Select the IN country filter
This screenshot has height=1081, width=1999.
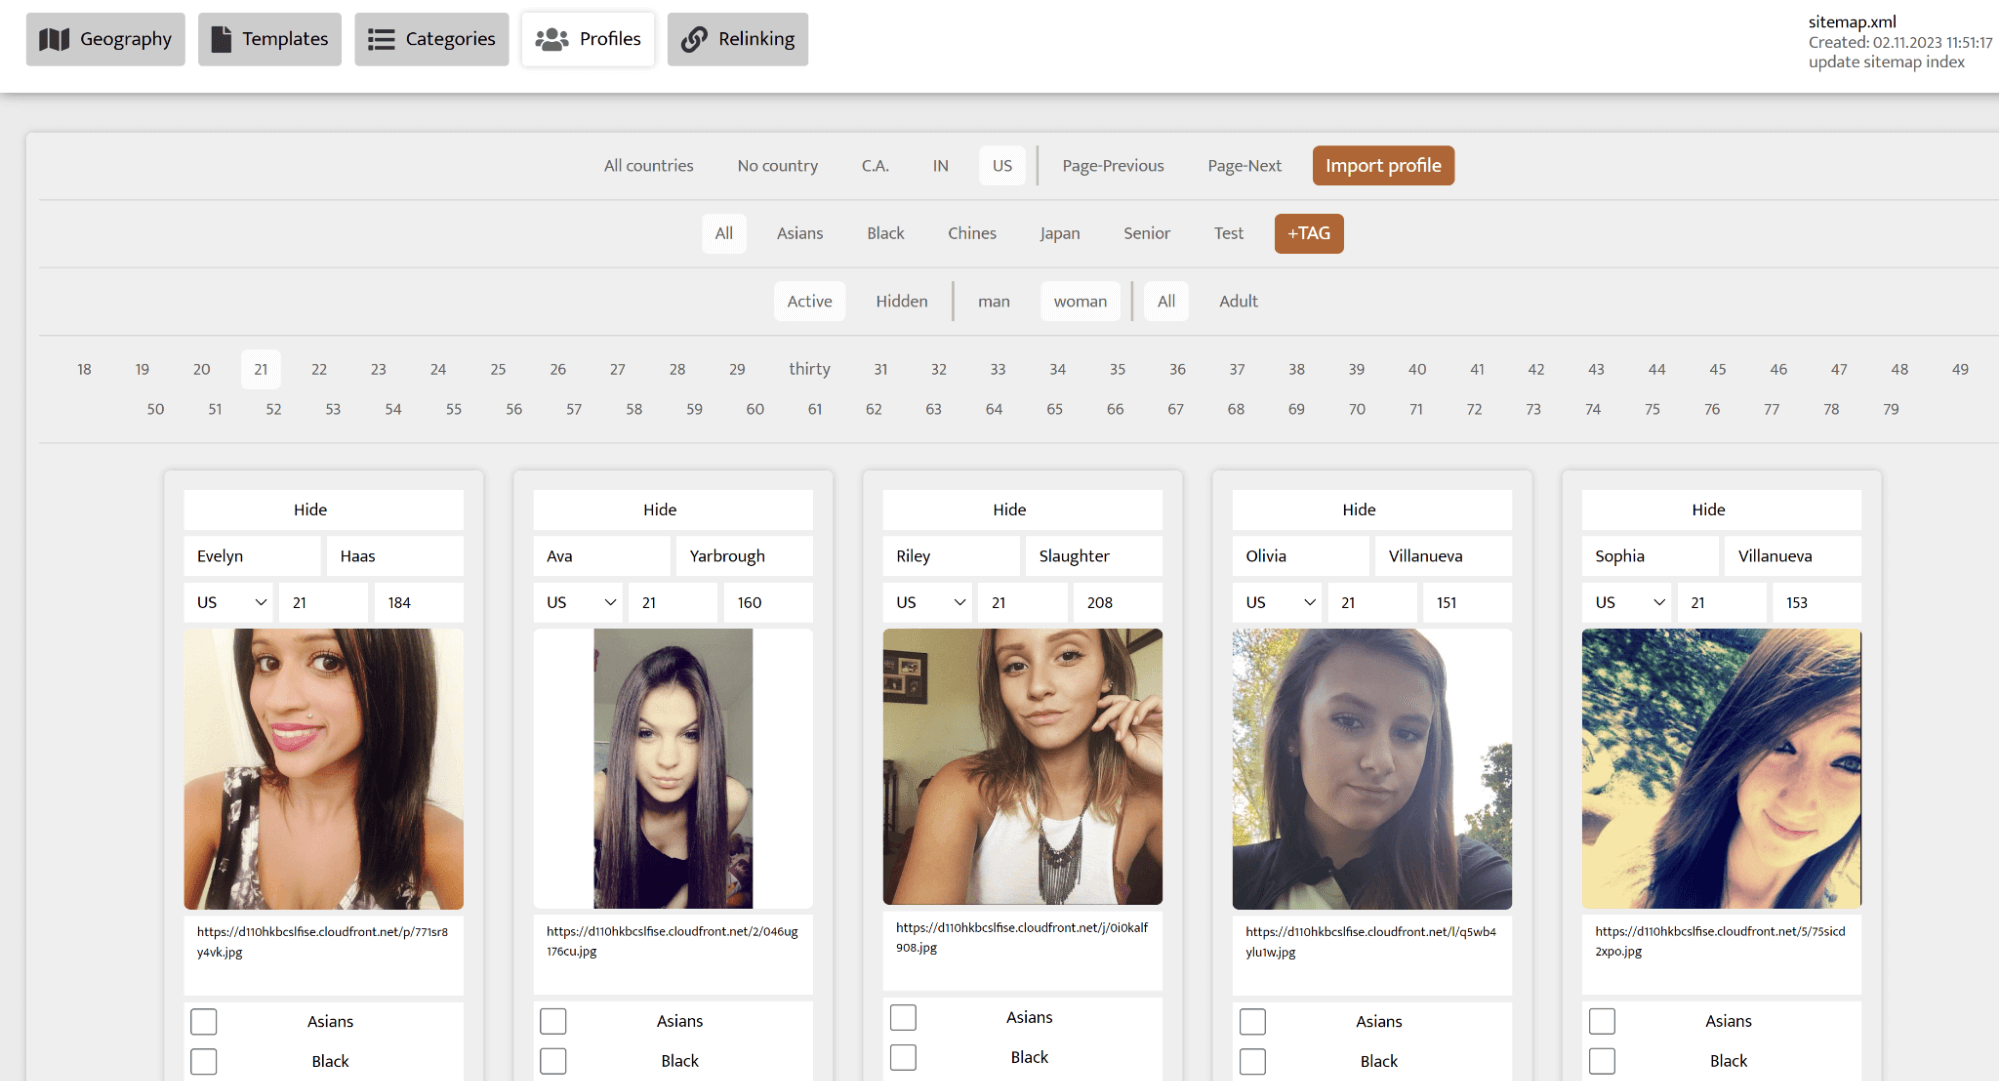click(x=940, y=166)
